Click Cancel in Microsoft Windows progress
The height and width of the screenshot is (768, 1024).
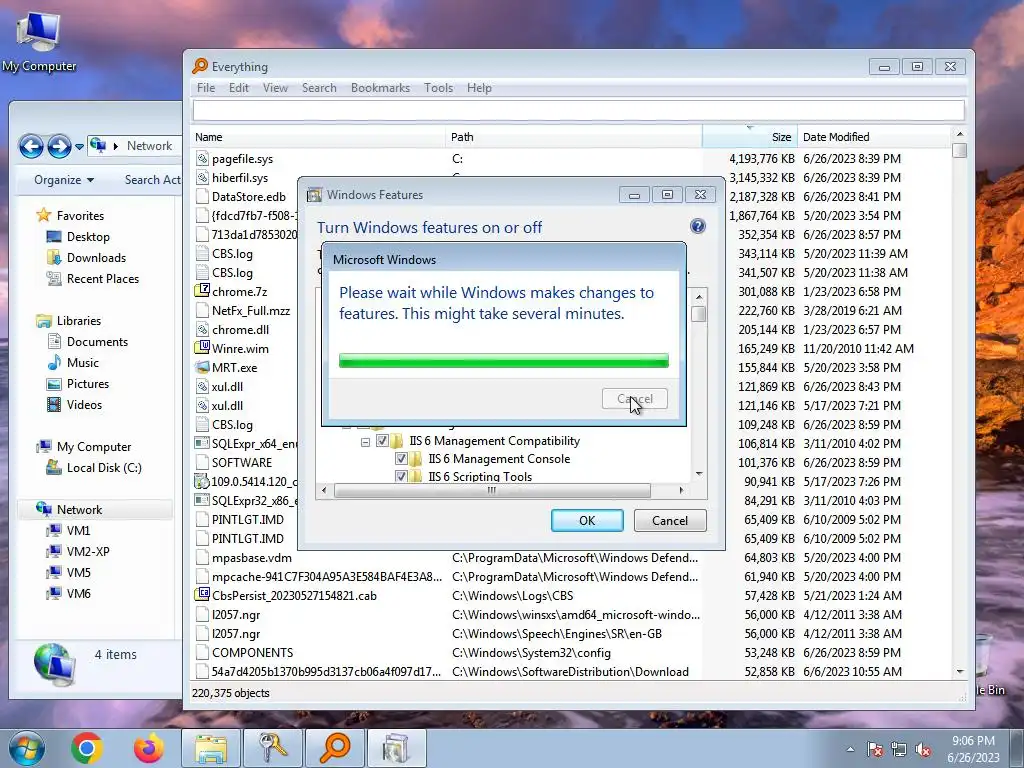click(635, 398)
